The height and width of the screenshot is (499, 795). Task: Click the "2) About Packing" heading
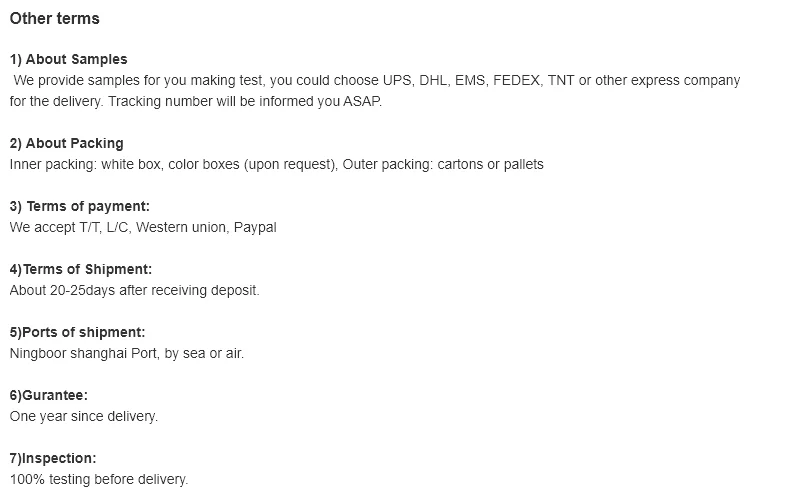click(66, 143)
